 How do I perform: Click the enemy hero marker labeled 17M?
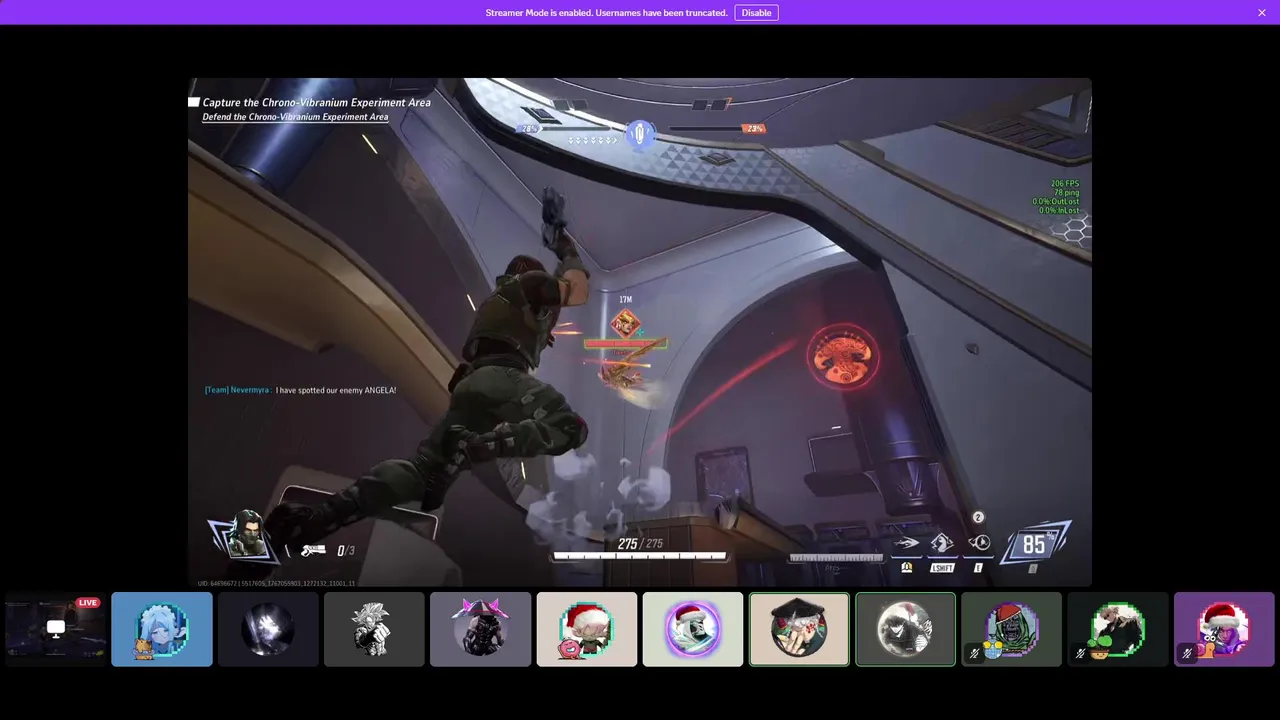[625, 322]
